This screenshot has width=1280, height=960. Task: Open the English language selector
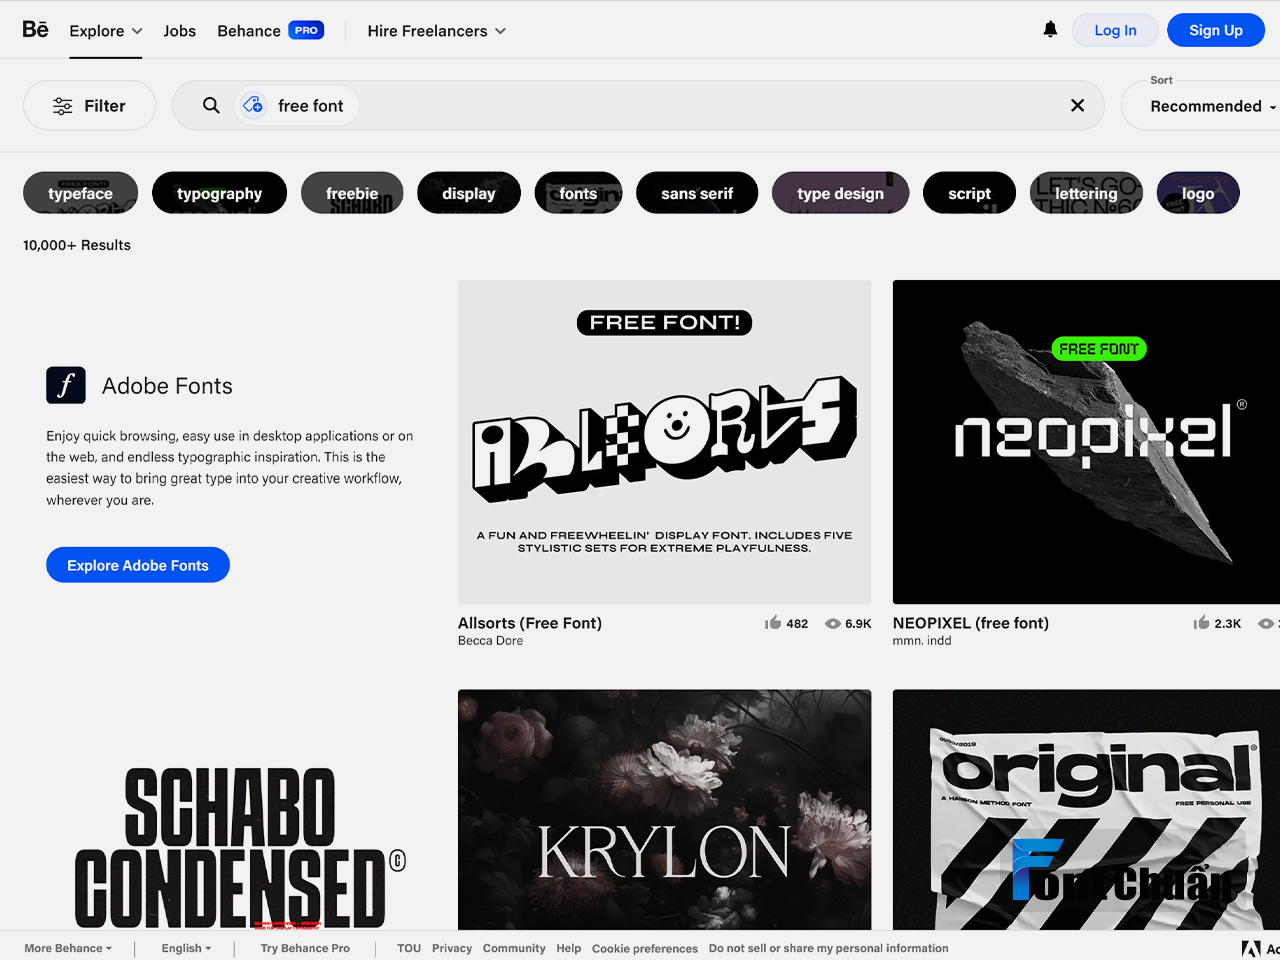pos(186,948)
